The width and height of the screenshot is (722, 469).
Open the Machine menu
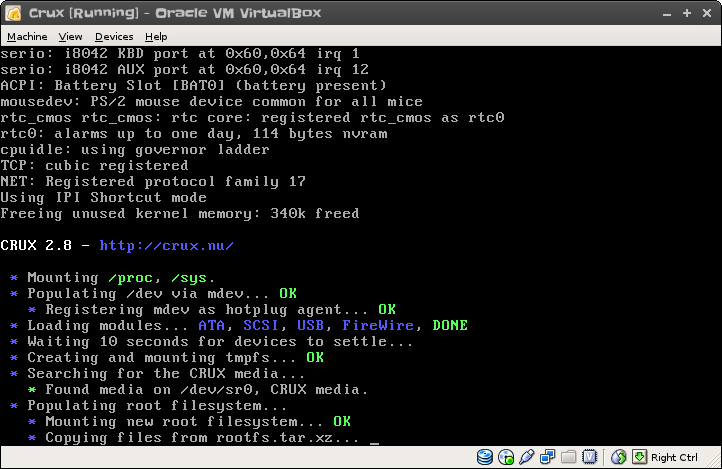click(27, 36)
